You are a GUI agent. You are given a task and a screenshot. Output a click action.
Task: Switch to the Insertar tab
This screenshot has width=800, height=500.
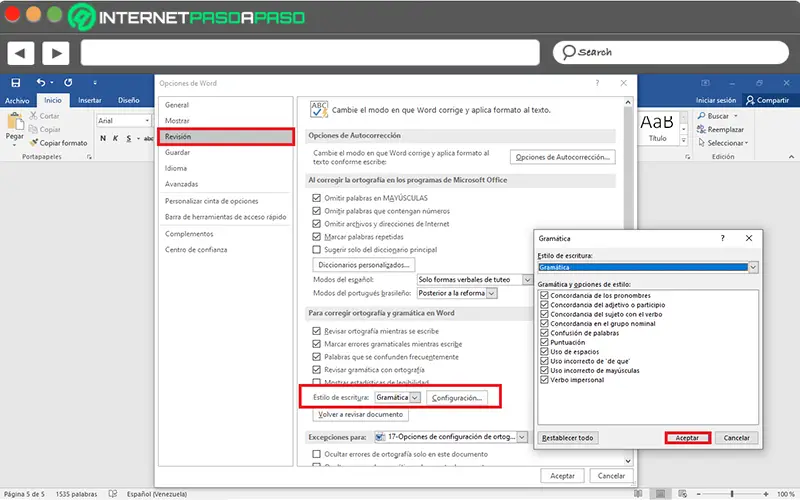pos(90,101)
